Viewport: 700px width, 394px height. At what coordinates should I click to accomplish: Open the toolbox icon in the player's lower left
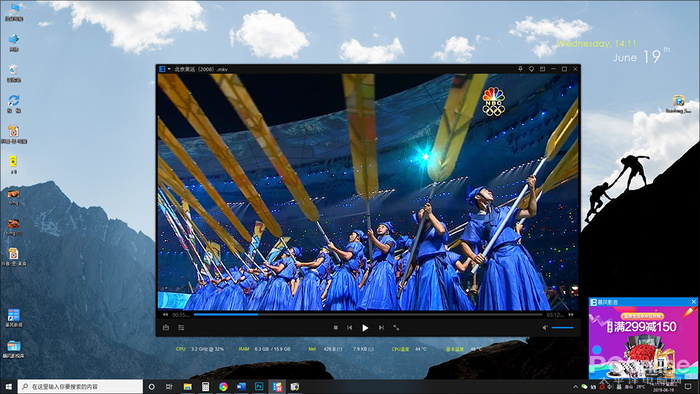click(x=166, y=328)
